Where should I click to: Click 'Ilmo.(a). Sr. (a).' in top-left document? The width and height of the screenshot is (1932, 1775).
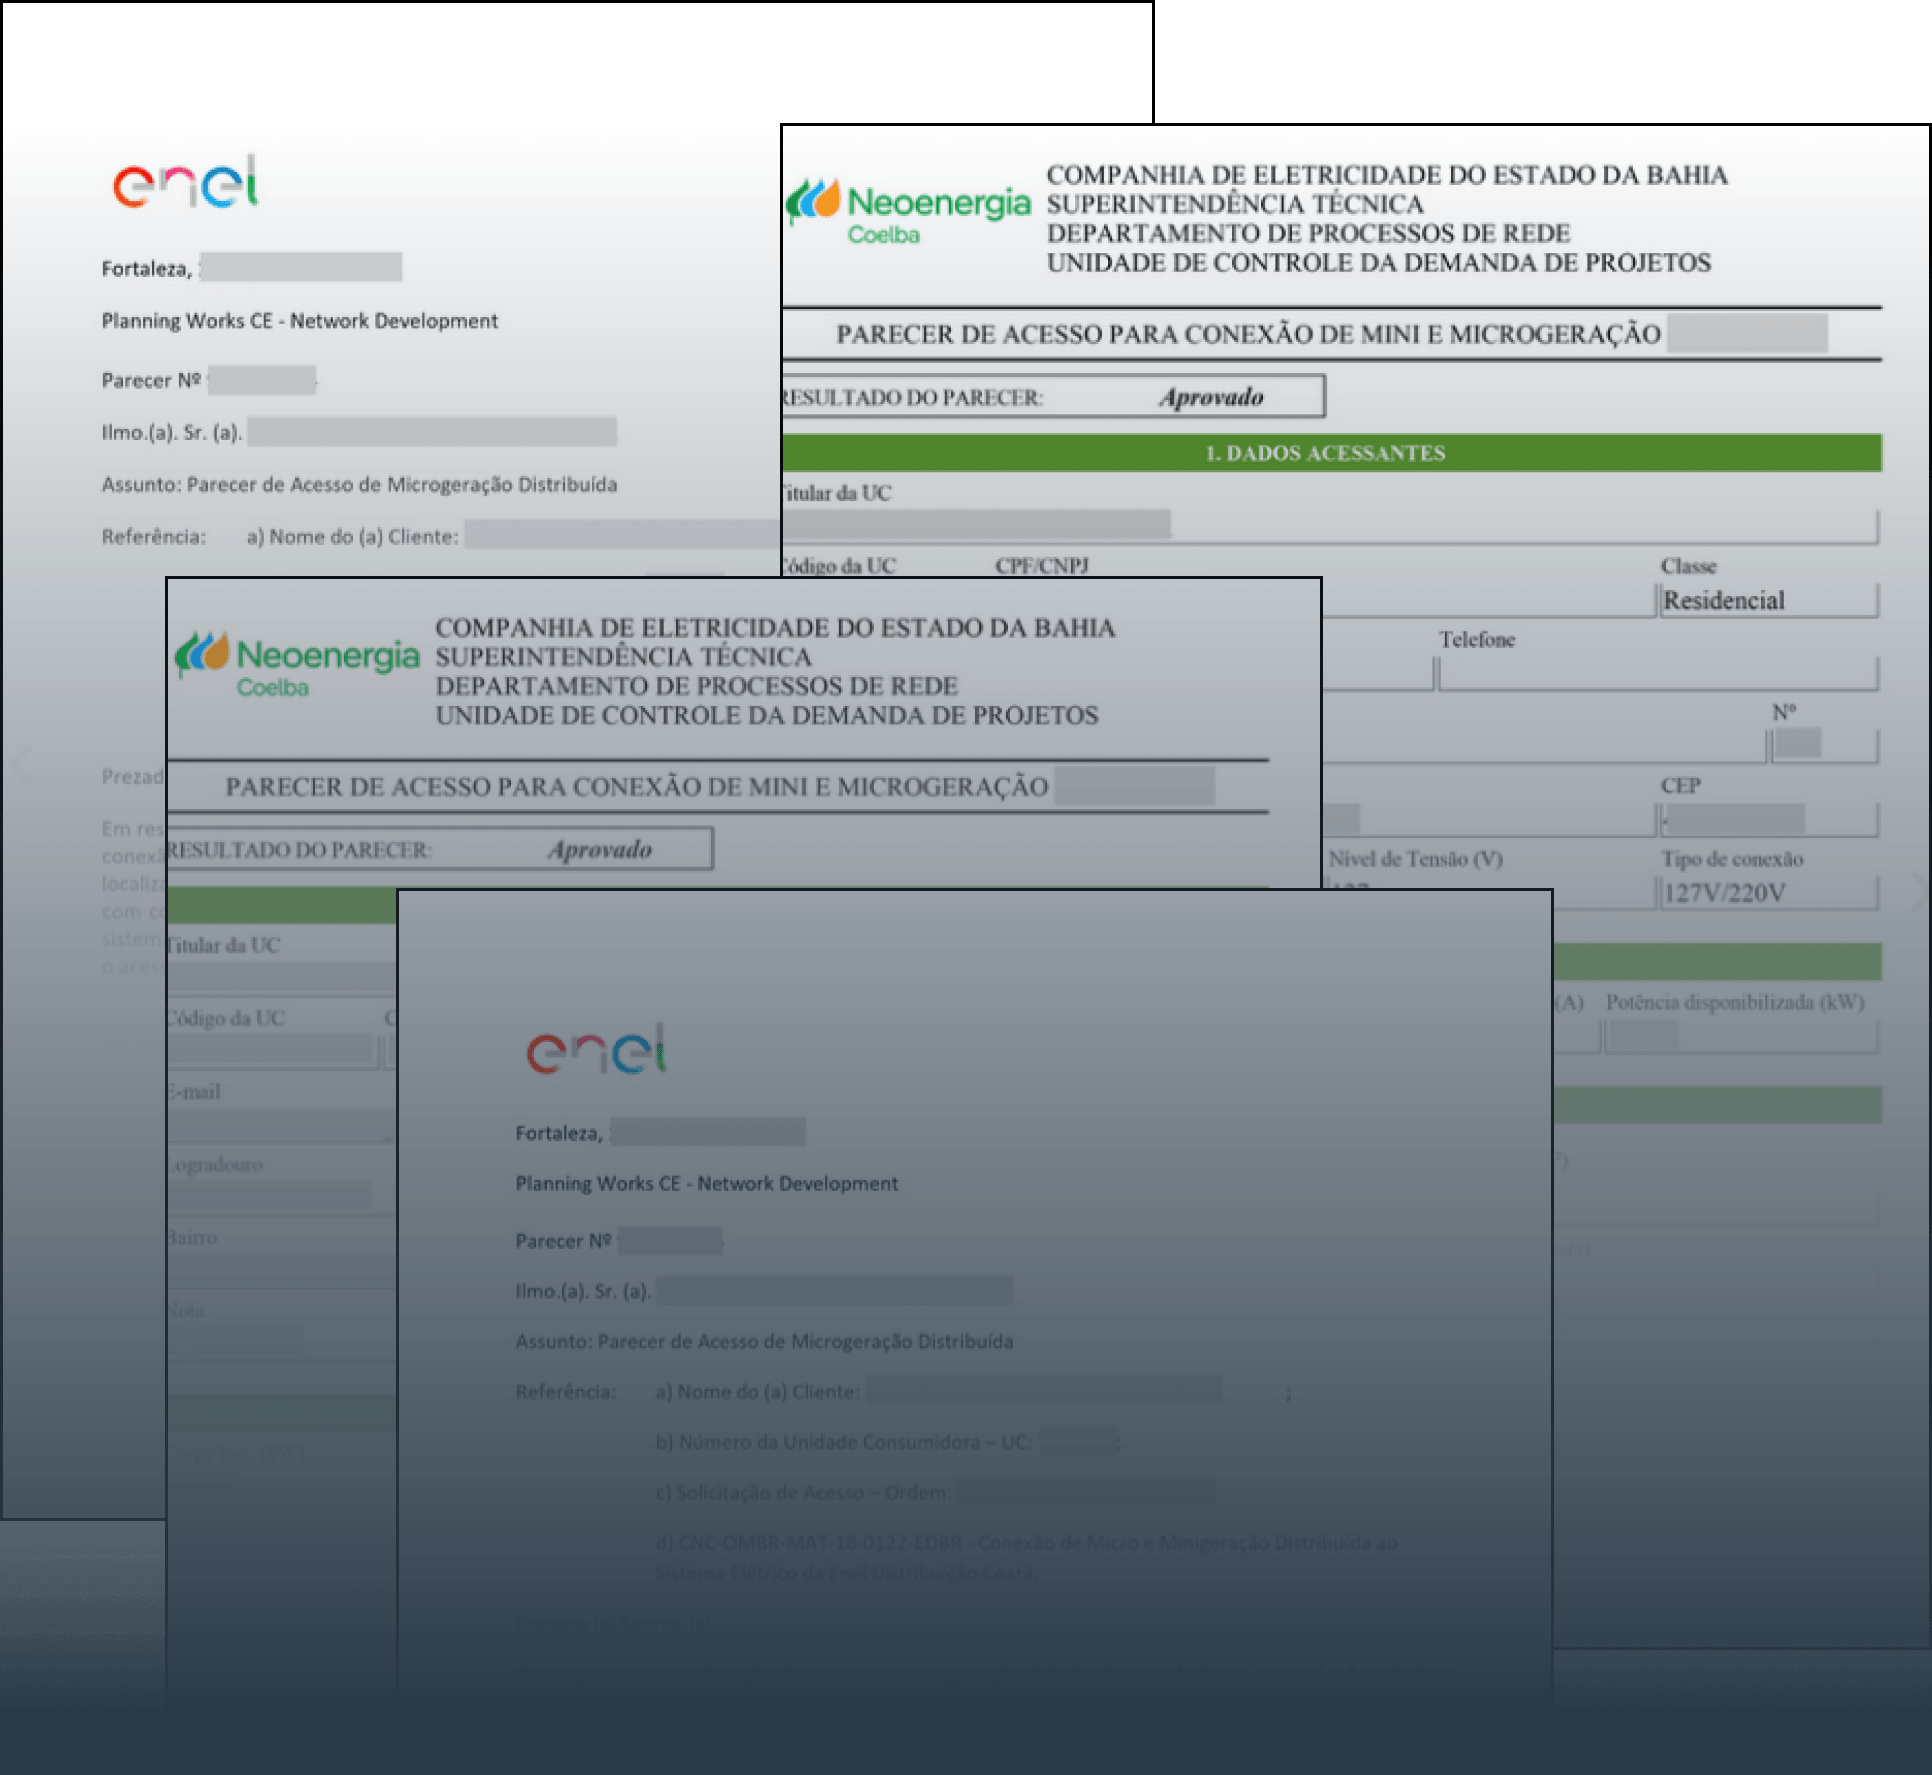[x=172, y=432]
